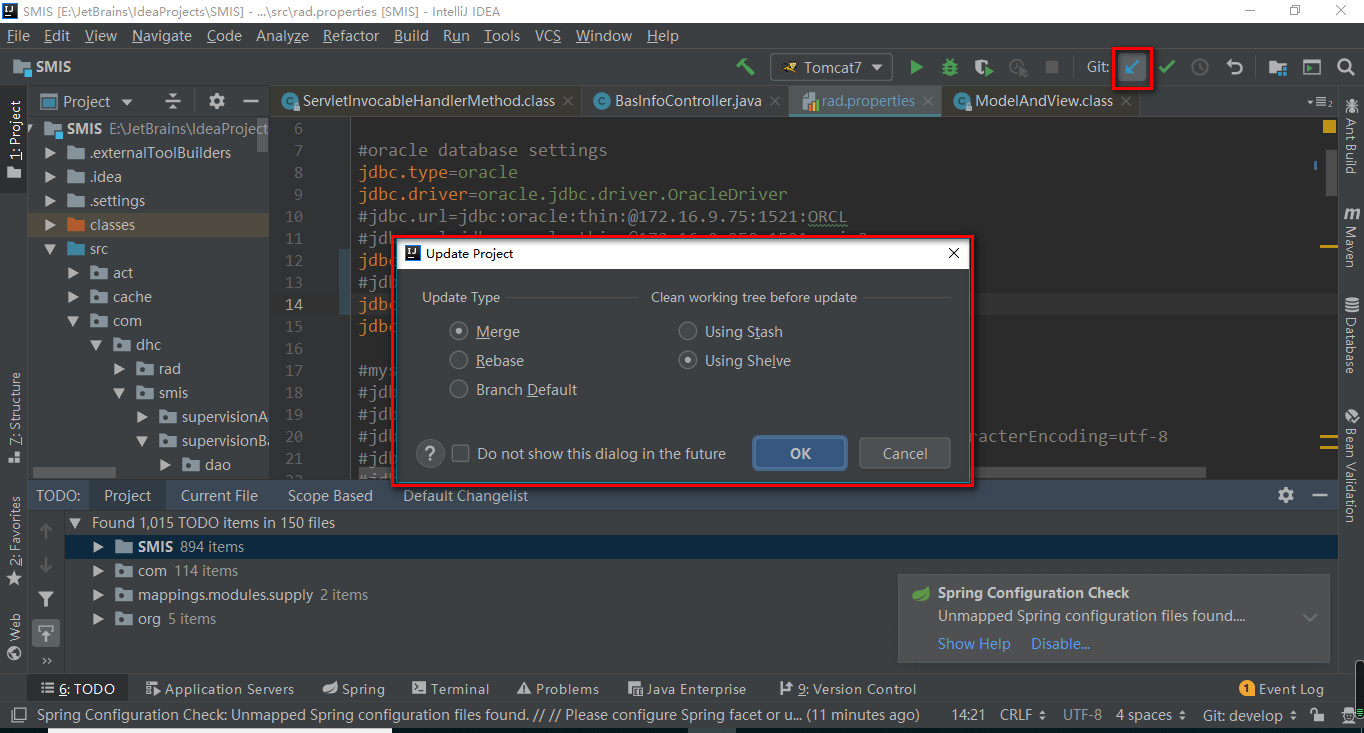The height and width of the screenshot is (733, 1364).
Task: Open Bean Validation side panel
Action: tap(1350, 465)
